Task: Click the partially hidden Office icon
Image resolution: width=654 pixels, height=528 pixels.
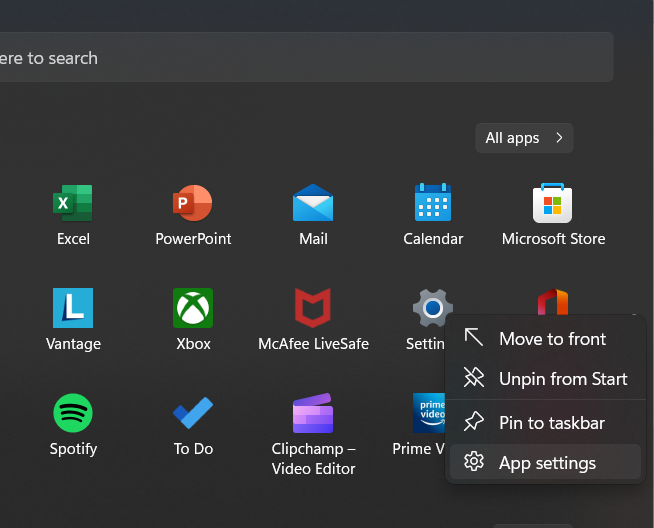Action: point(553,300)
